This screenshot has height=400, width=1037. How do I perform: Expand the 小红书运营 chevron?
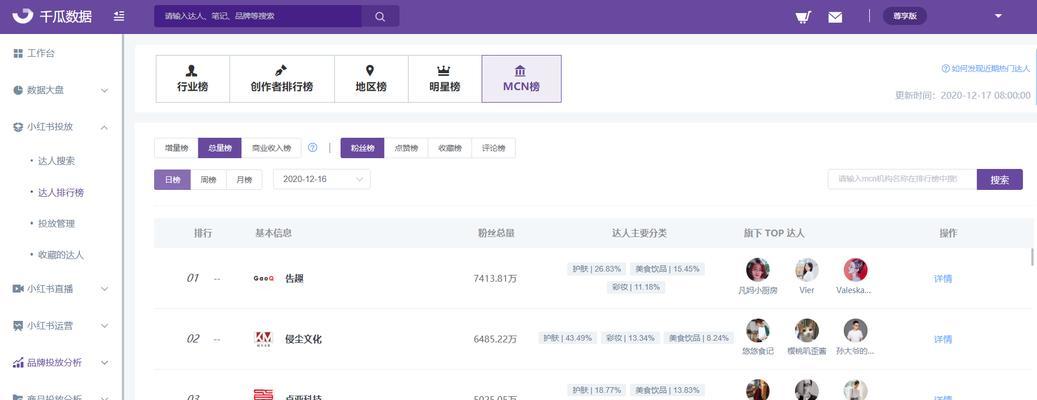104,326
